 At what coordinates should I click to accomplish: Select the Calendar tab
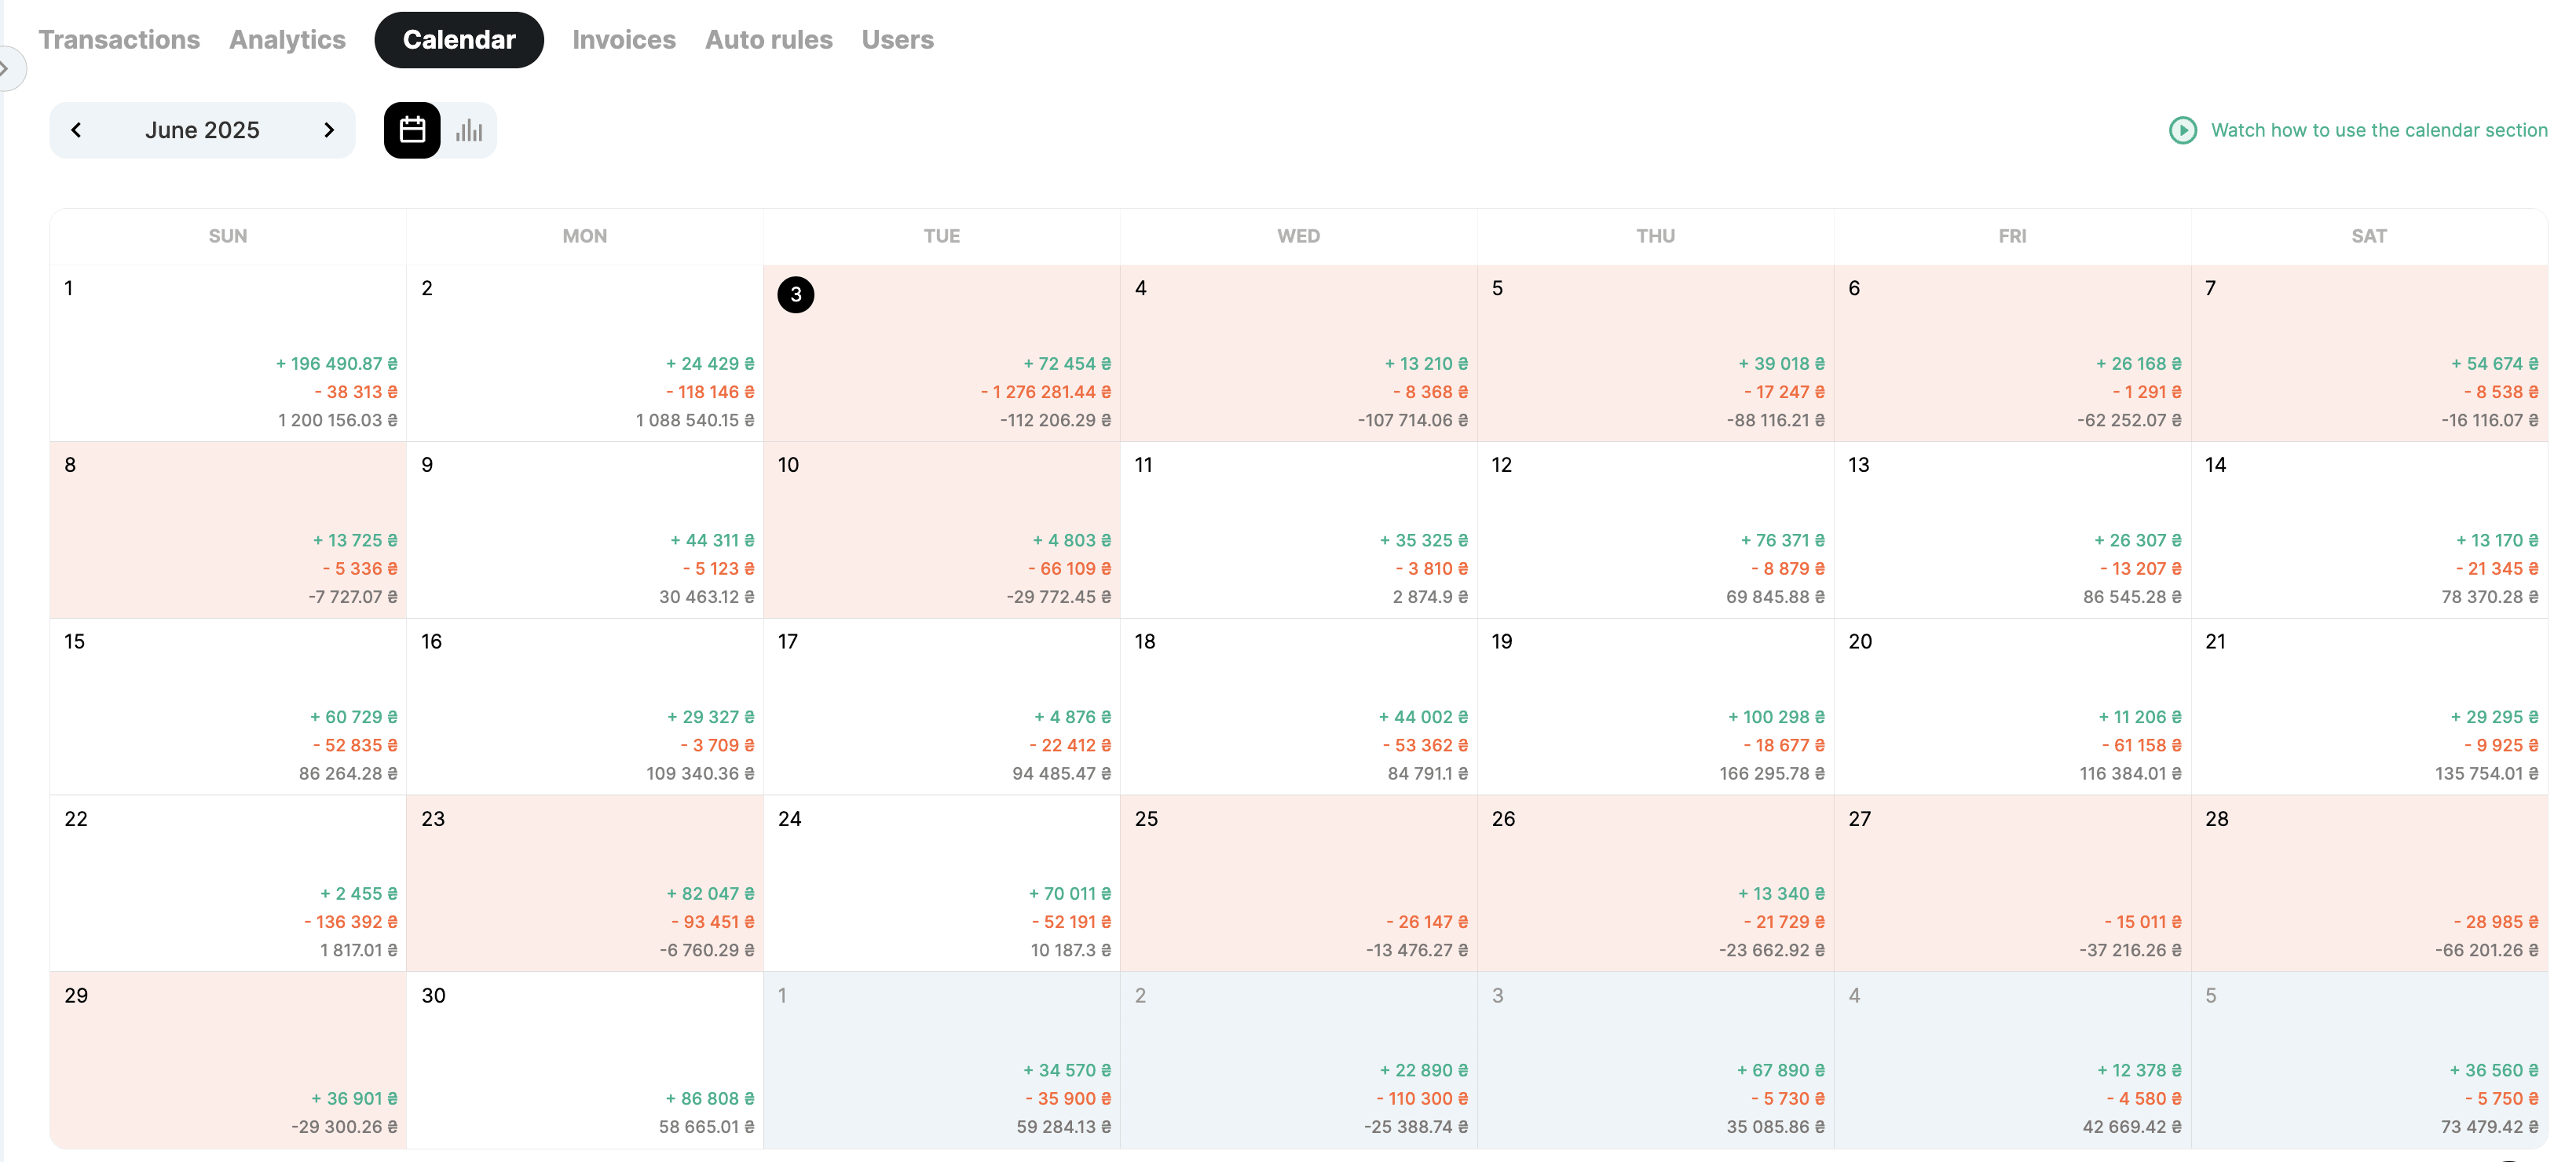click(x=459, y=40)
